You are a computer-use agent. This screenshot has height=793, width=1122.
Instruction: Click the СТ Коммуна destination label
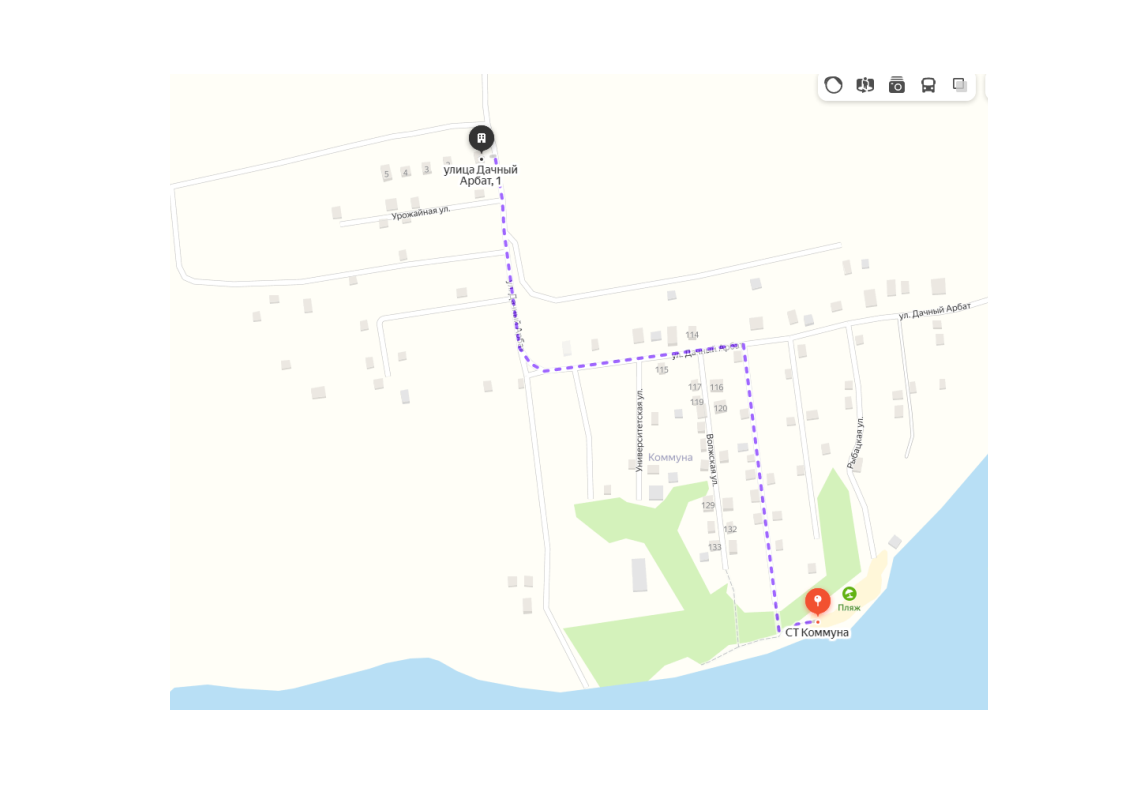coord(817,633)
